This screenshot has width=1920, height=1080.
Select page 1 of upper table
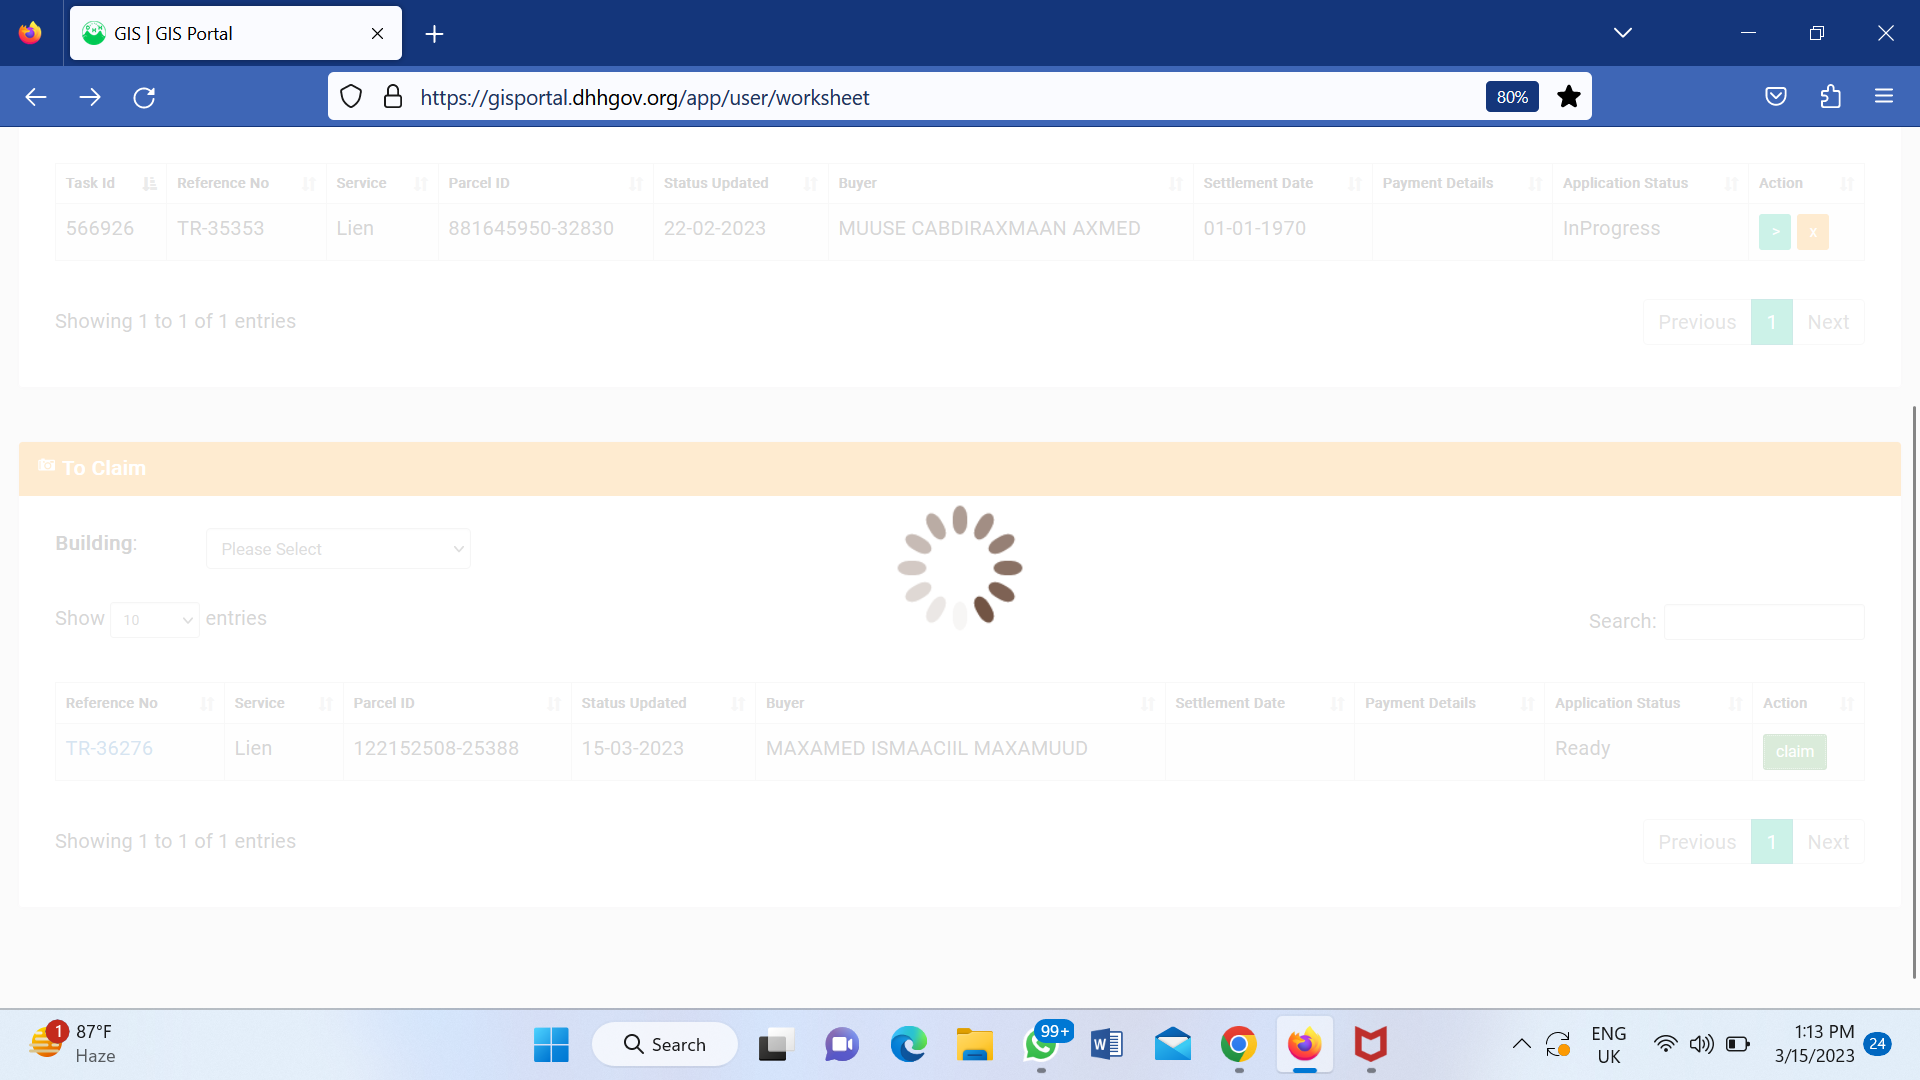coord(1772,322)
